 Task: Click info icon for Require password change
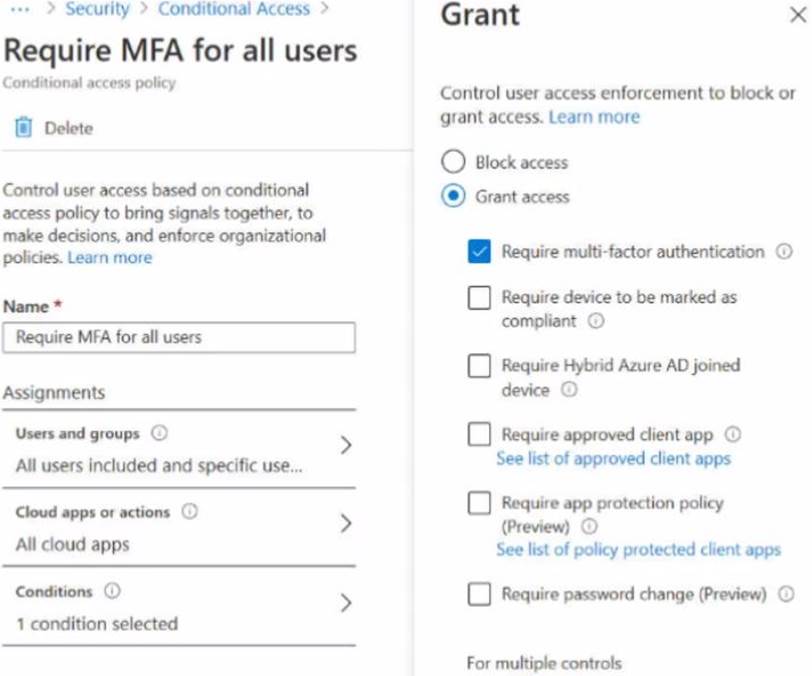click(x=786, y=594)
